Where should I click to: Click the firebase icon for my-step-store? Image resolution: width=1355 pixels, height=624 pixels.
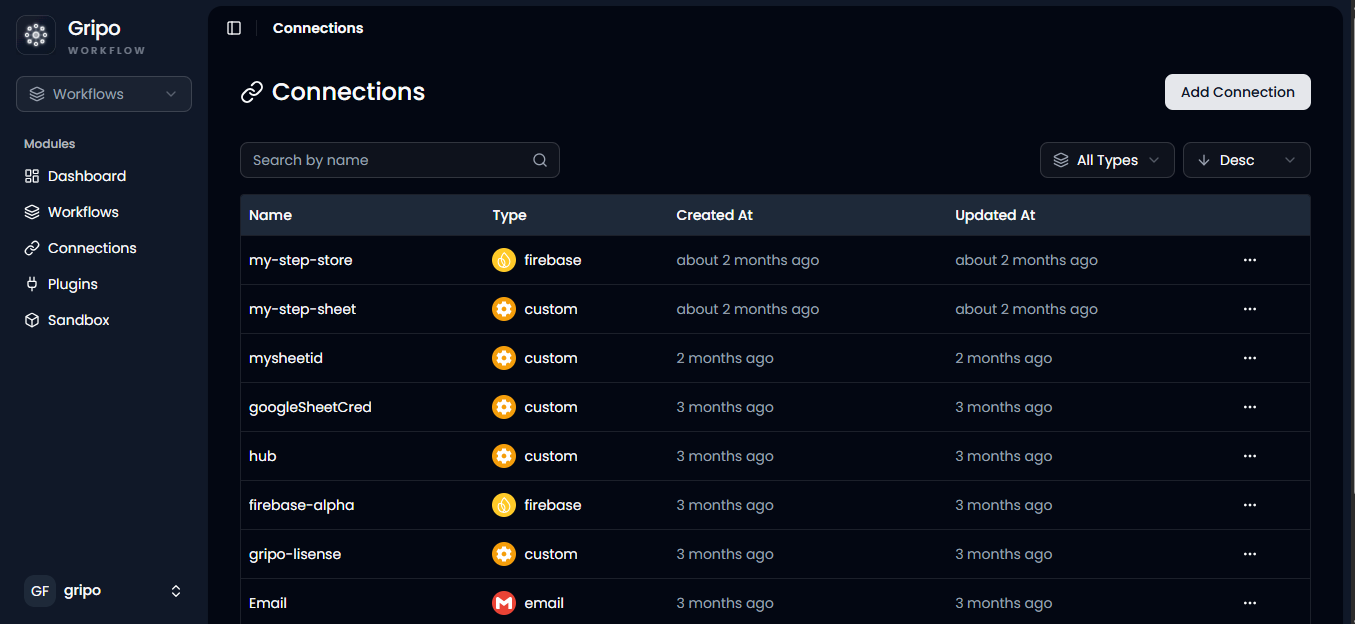point(504,260)
